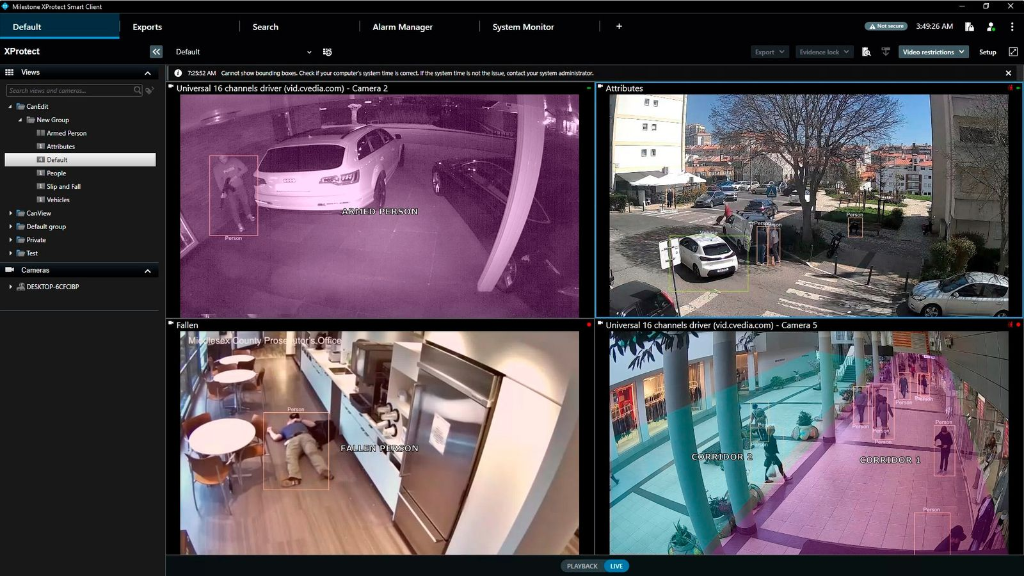
Task: Open the security lock icon in the title bar
Action: point(969,27)
